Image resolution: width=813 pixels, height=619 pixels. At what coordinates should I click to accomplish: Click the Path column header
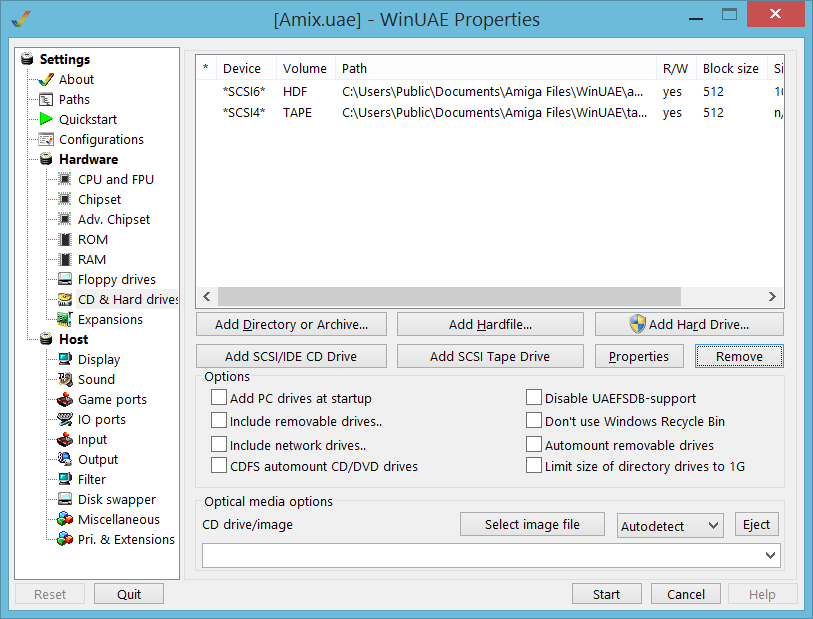pos(495,68)
